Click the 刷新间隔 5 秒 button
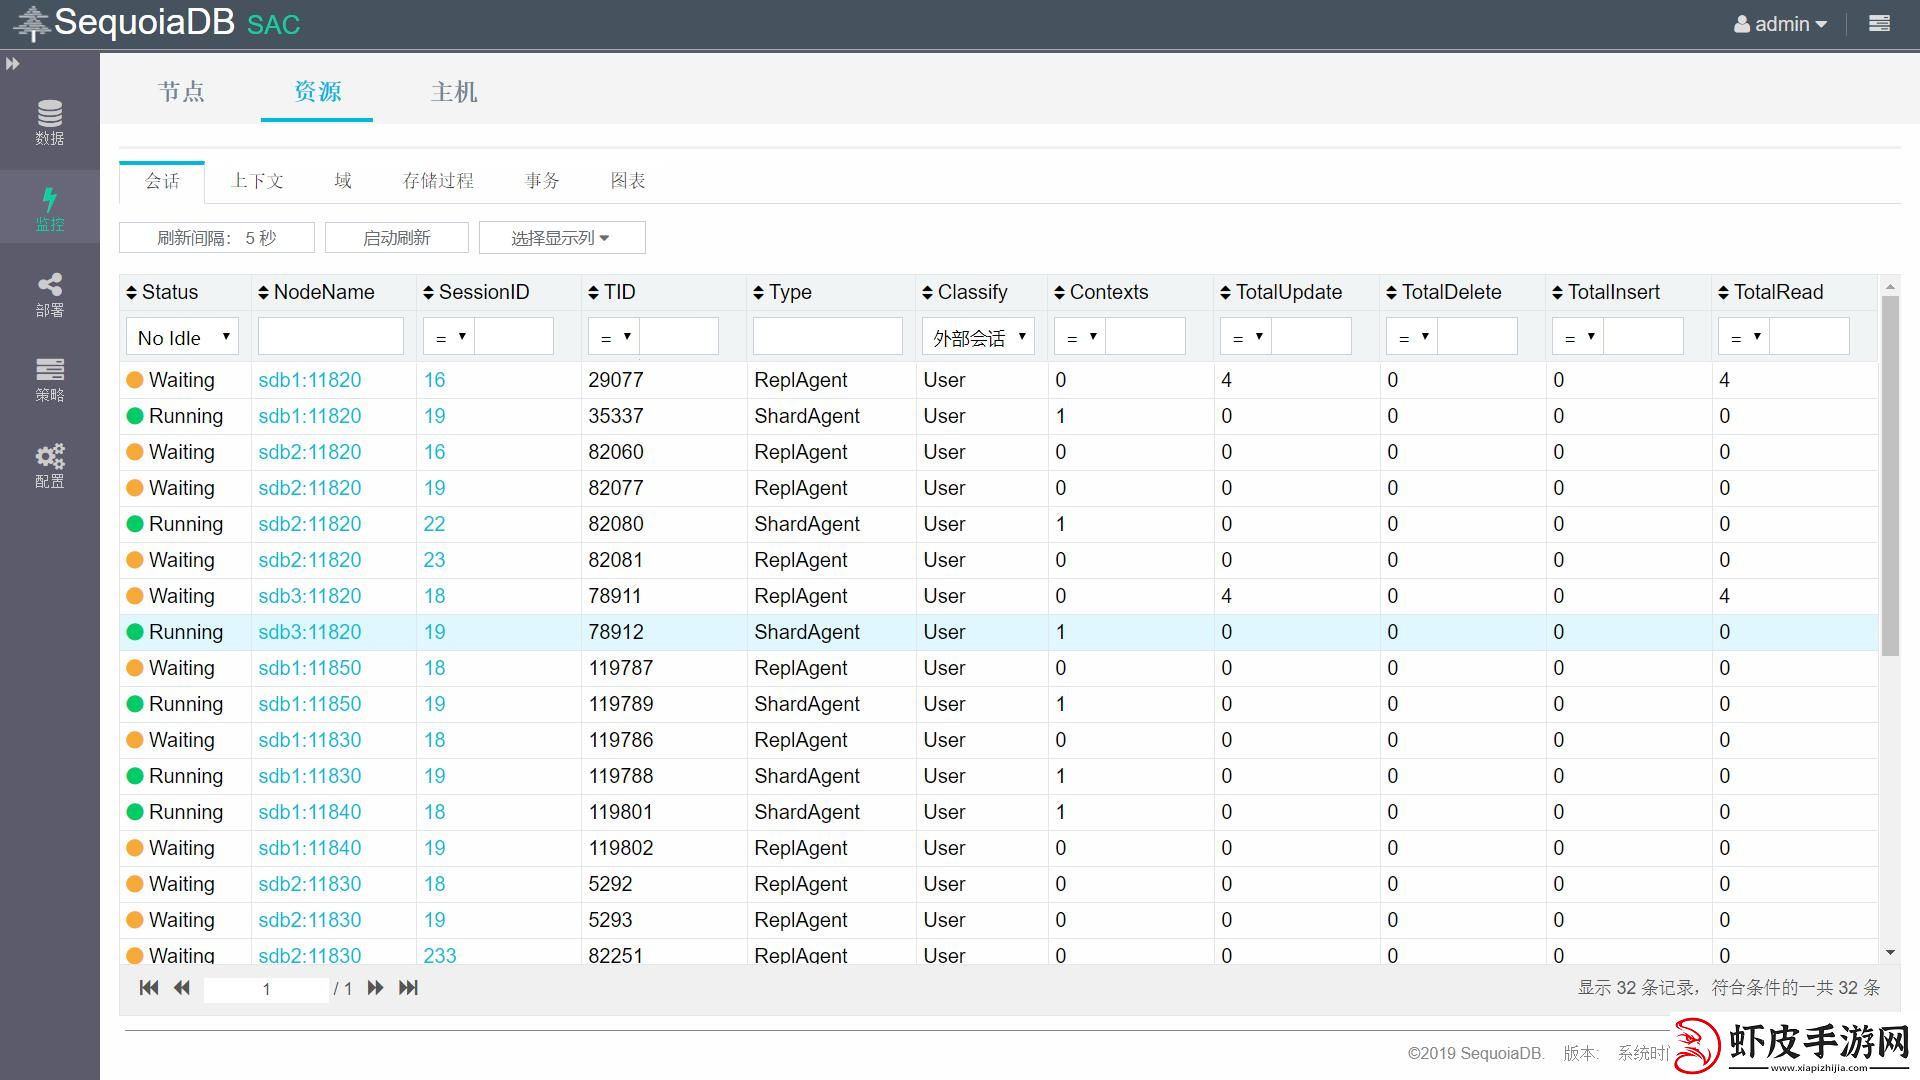1920x1080 pixels. pyautogui.click(x=217, y=238)
